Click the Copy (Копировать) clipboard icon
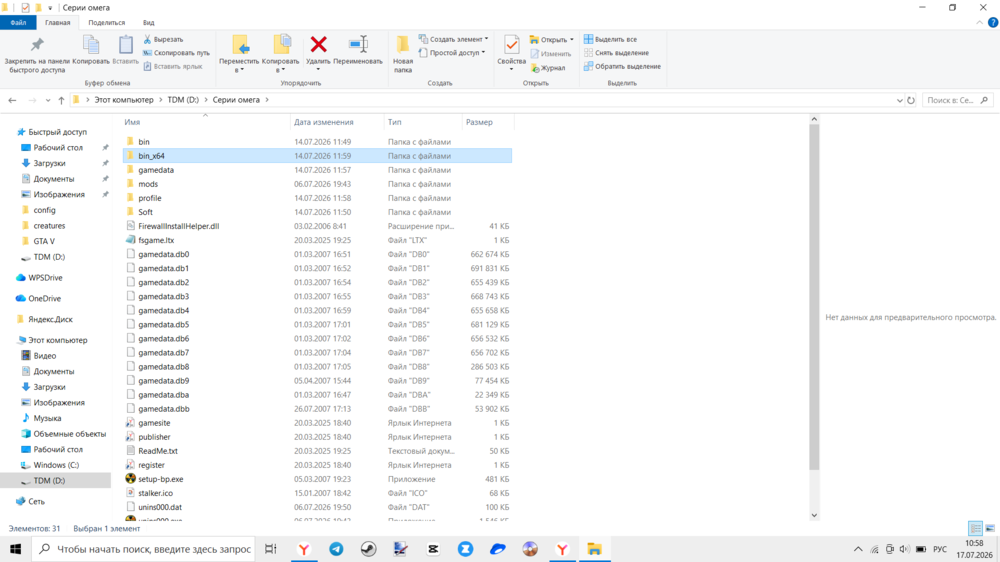1000x562 pixels. 91,50
